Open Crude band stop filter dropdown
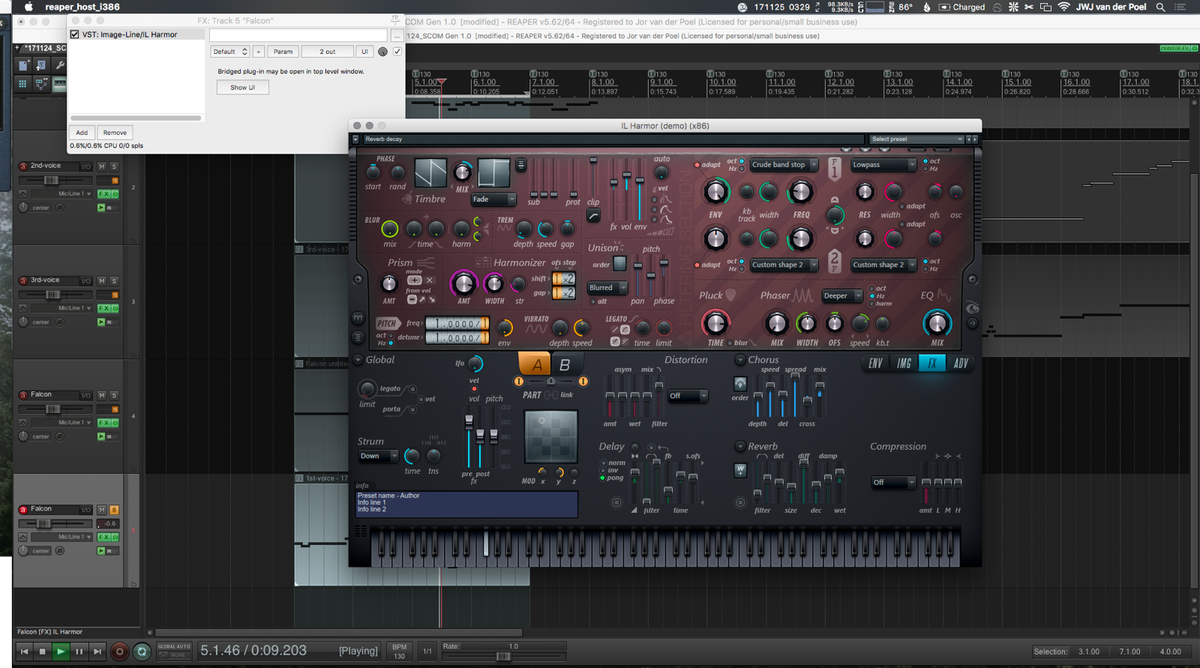 784,165
